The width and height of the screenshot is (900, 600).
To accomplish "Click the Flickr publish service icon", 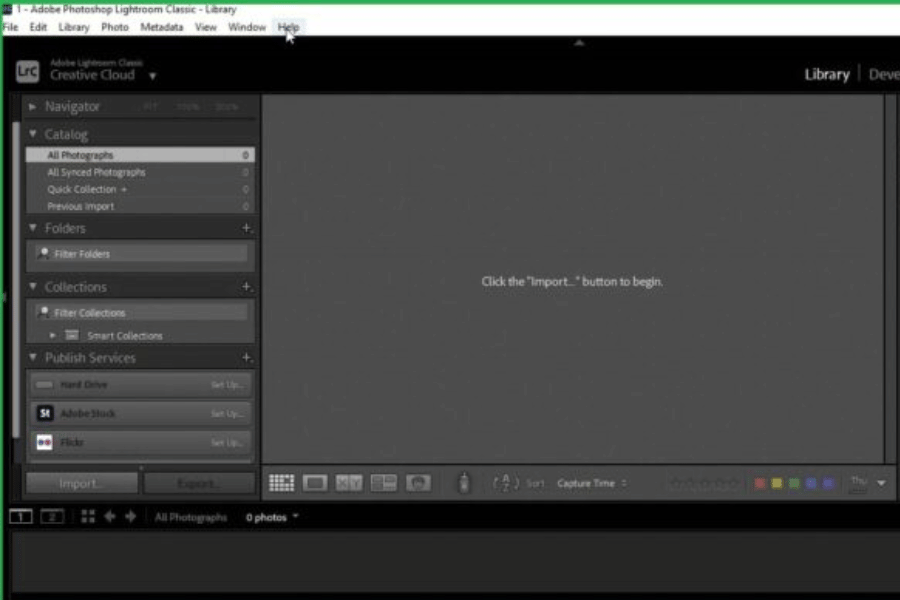I will 45,442.
